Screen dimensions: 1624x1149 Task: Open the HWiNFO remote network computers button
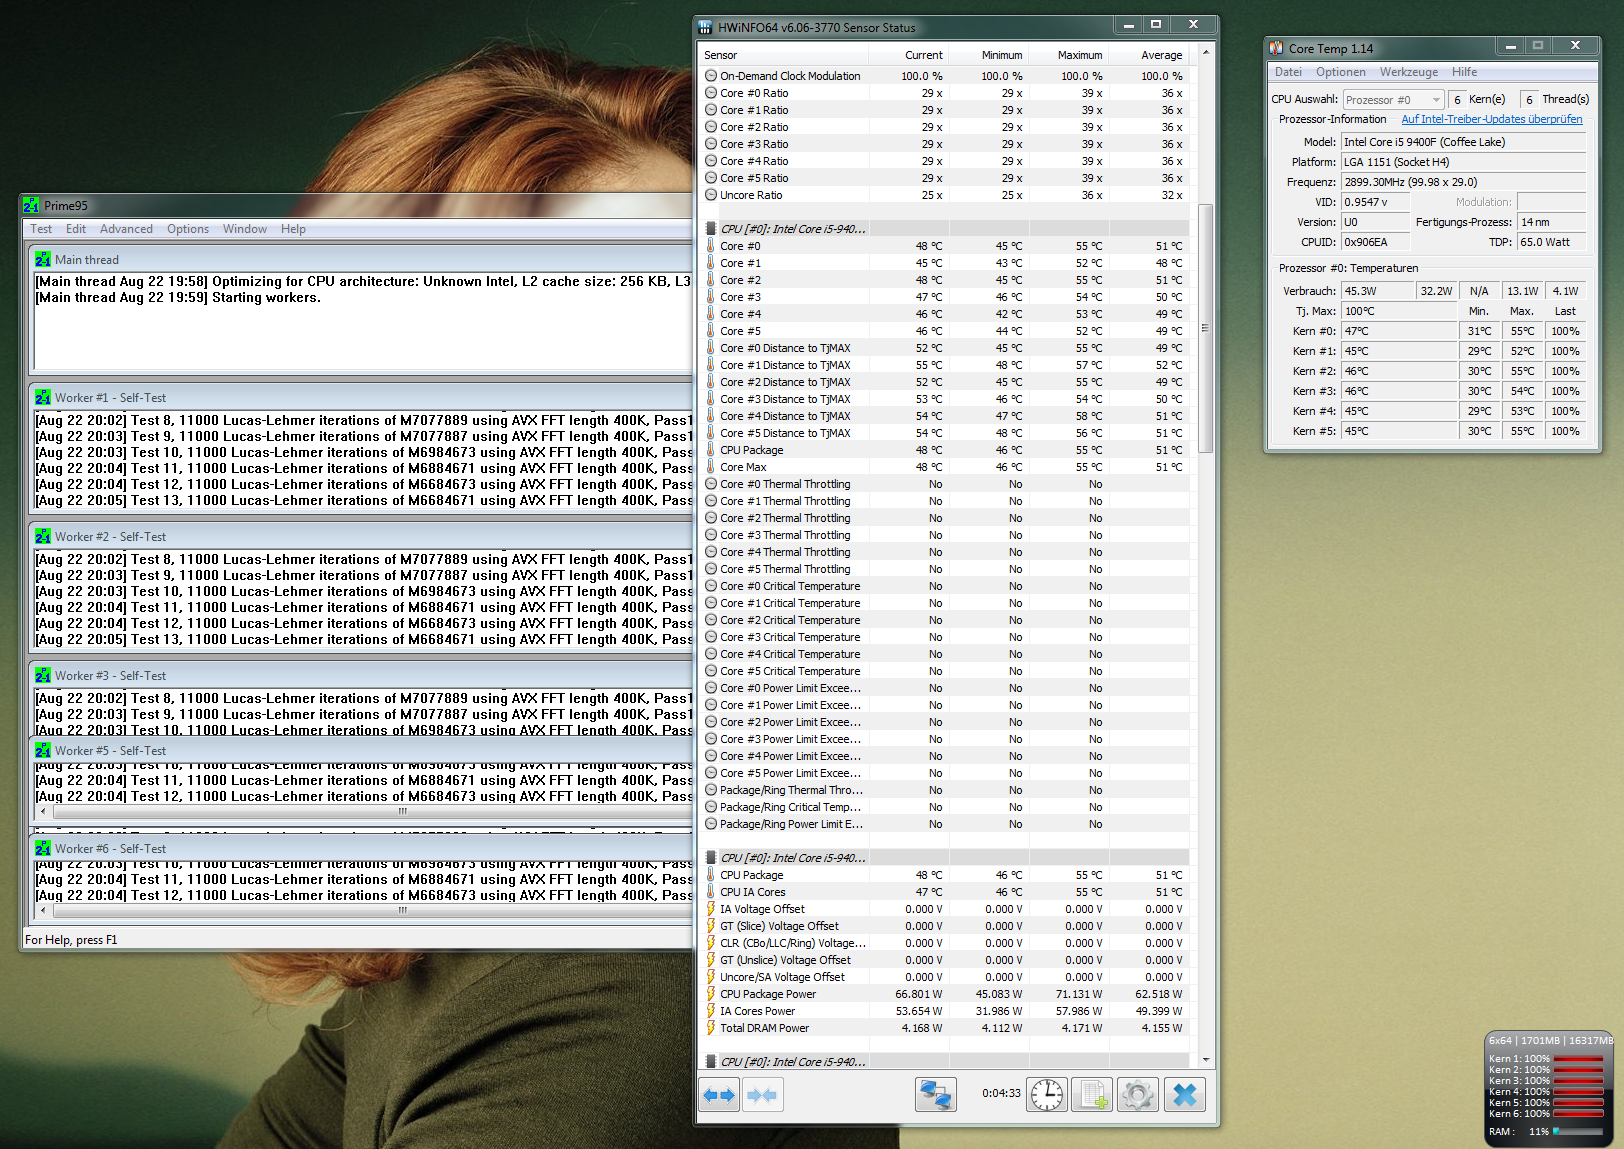point(936,1095)
